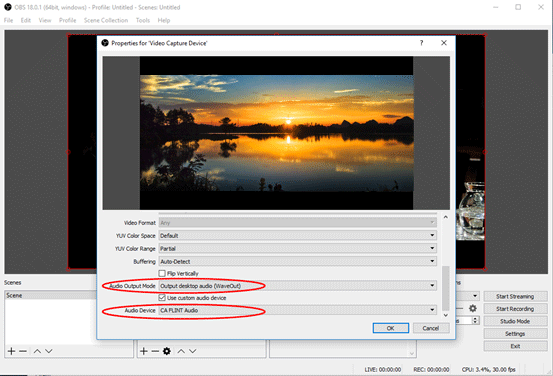Click the OBS logo in Properties title bar

coord(105,43)
